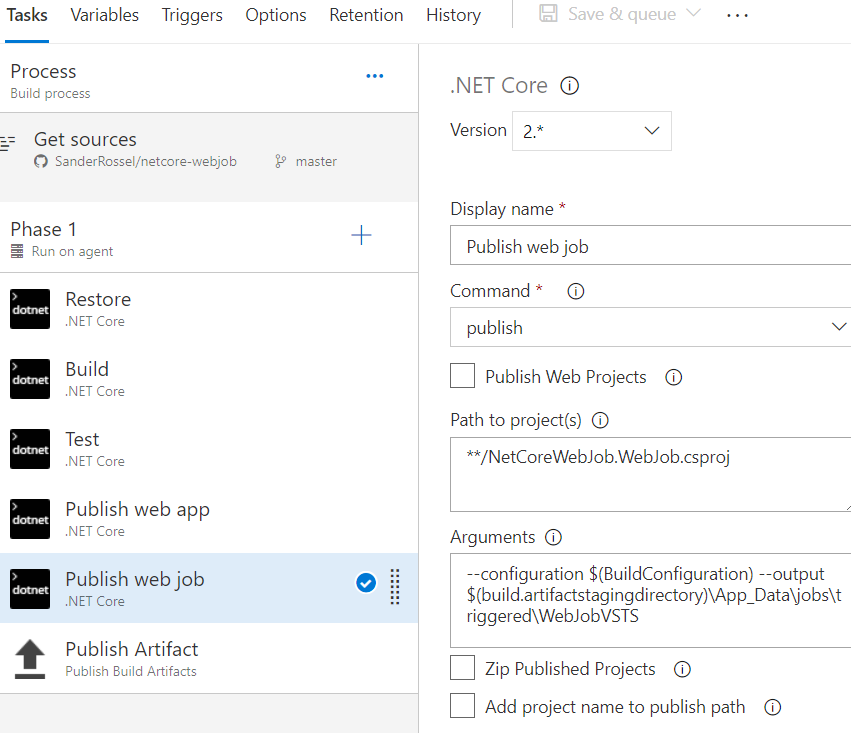851x733 pixels.
Task: Open the Process ellipsis menu
Action: point(374,75)
